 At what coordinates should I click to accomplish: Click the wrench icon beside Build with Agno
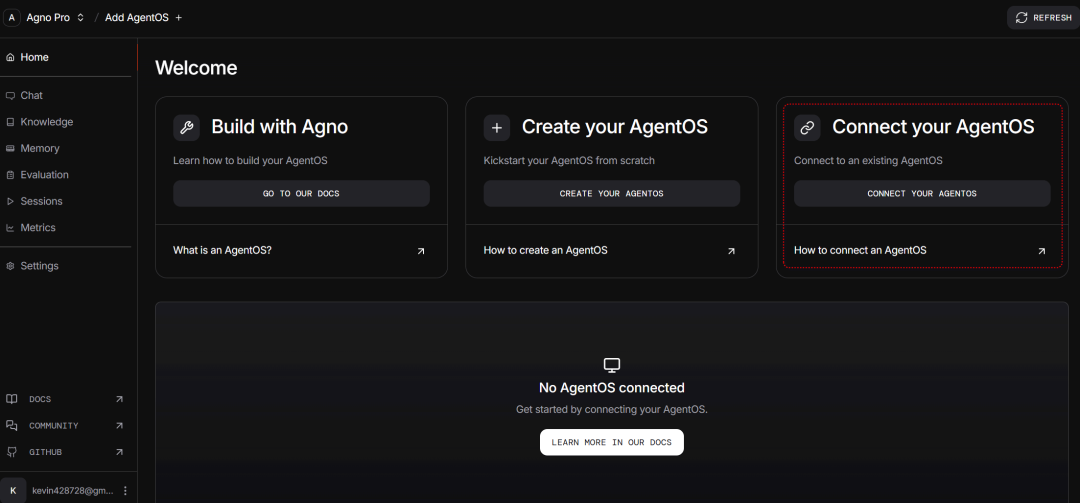[x=186, y=127]
